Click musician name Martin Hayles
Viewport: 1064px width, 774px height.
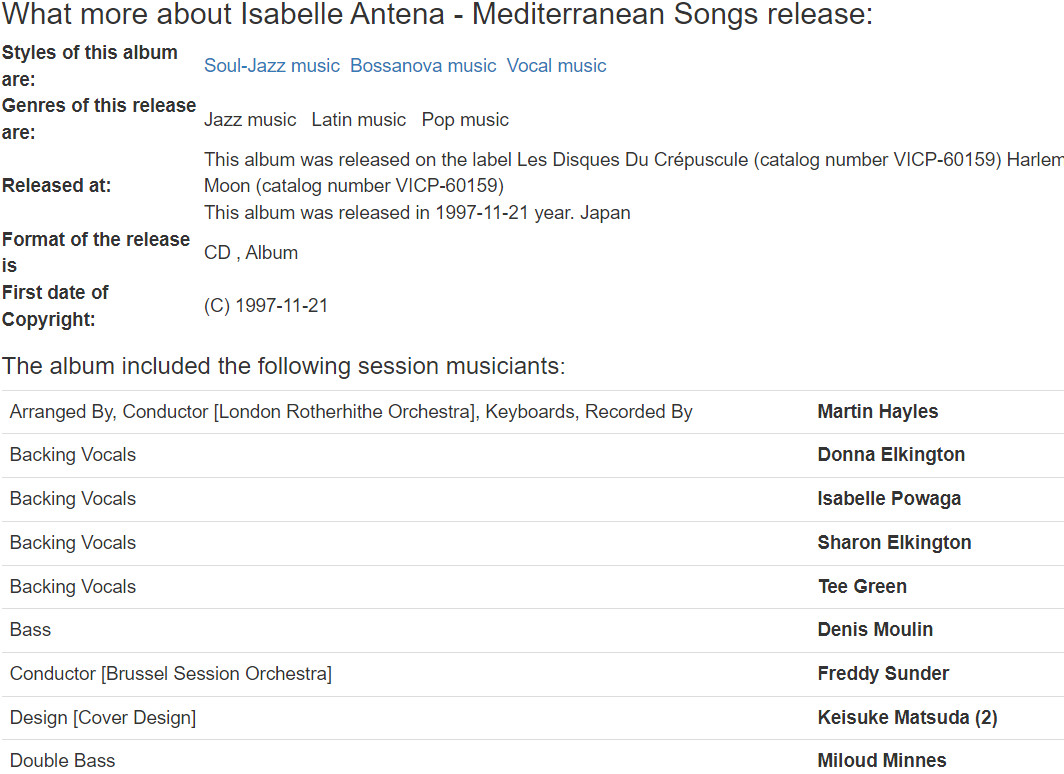tap(877, 412)
